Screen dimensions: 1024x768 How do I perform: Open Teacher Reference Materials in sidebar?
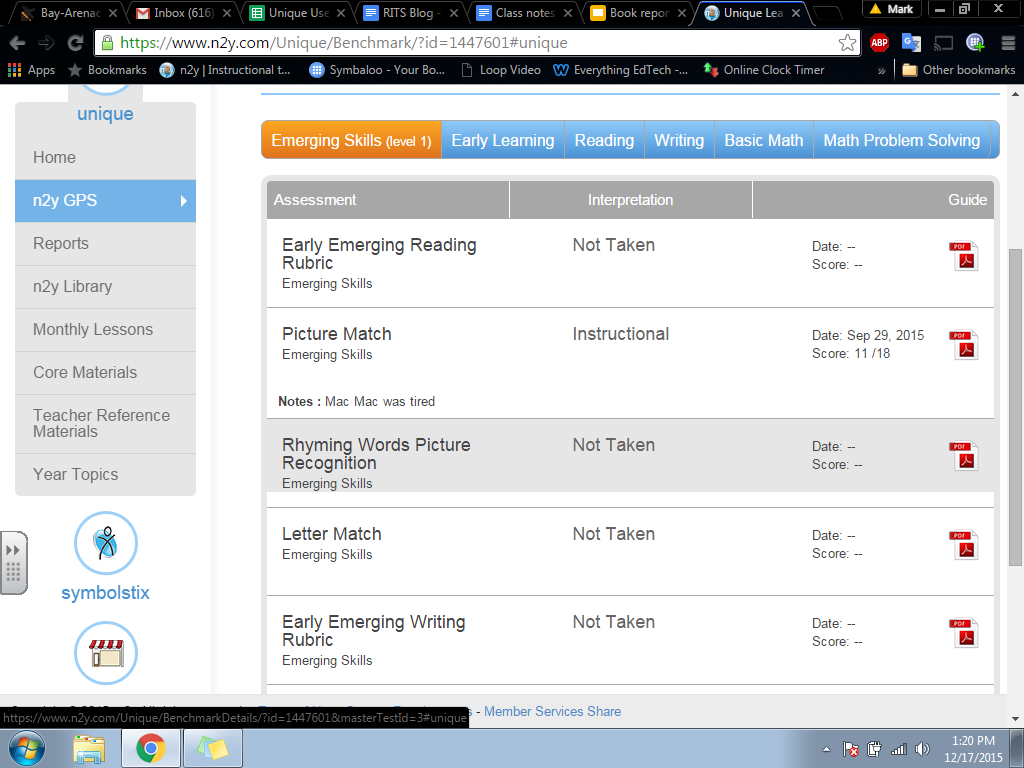click(x=105, y=423)
